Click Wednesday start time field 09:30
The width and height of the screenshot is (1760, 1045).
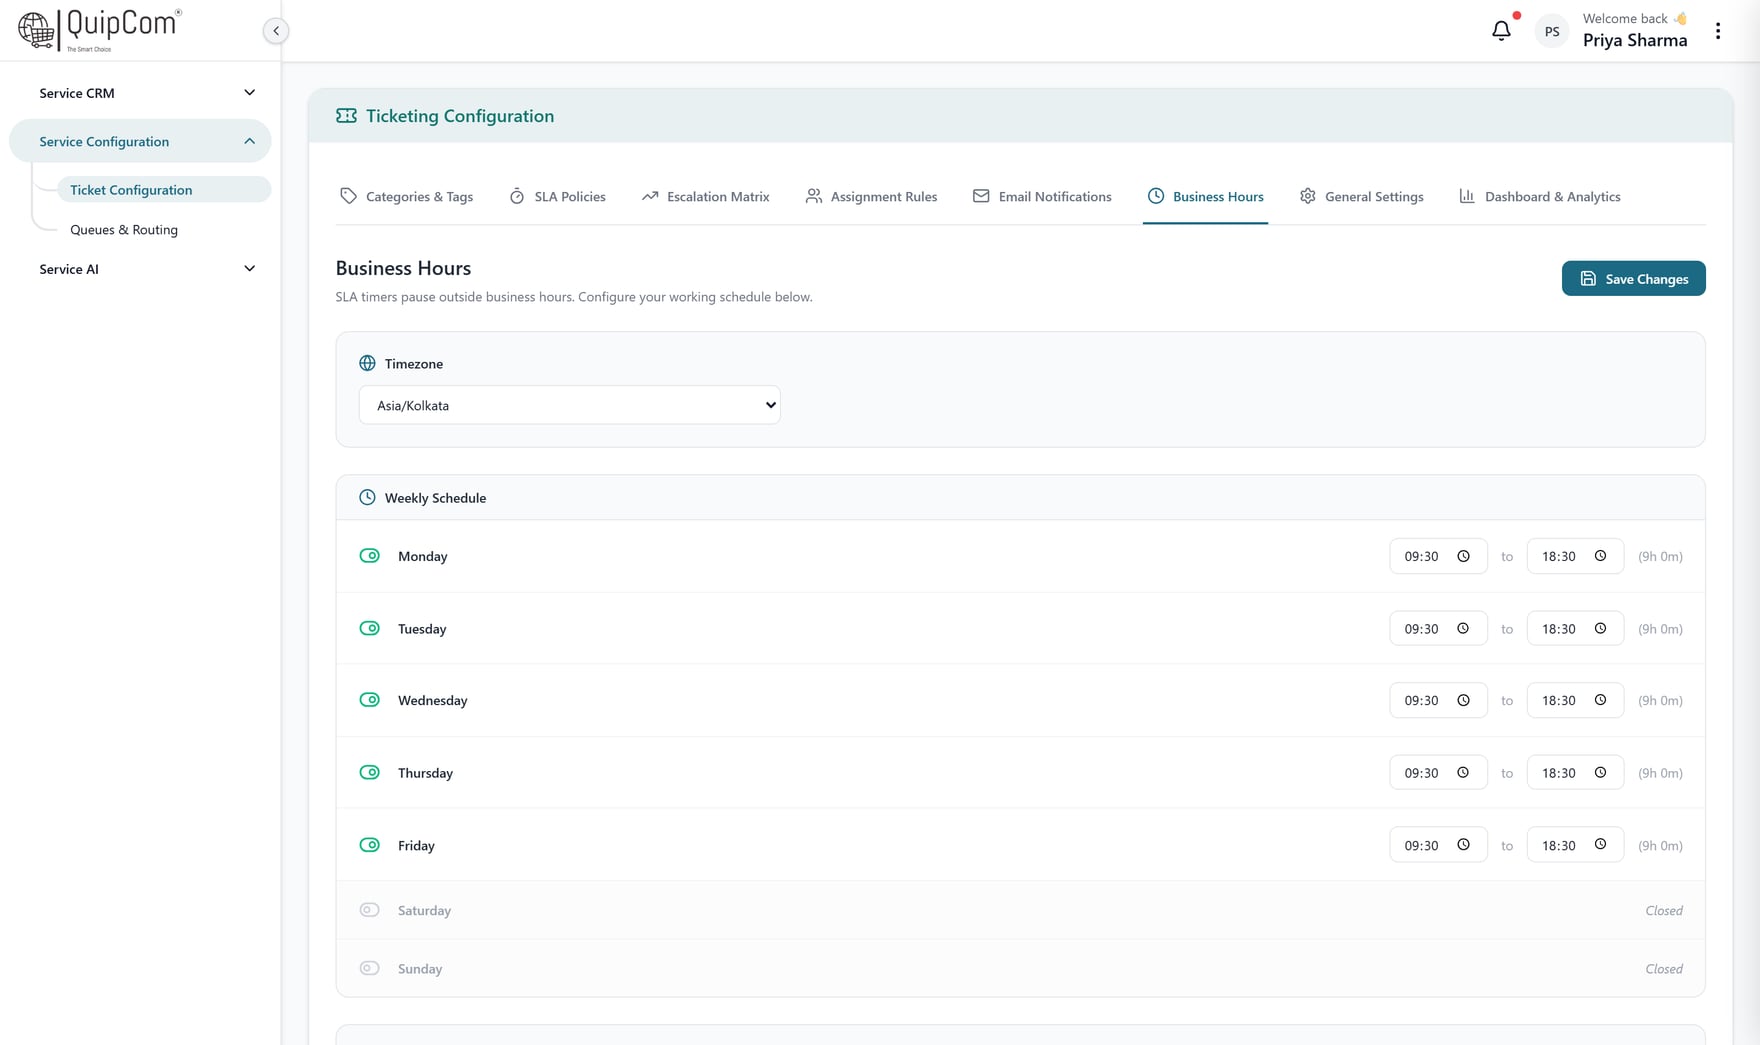[x=1438, y=700]
